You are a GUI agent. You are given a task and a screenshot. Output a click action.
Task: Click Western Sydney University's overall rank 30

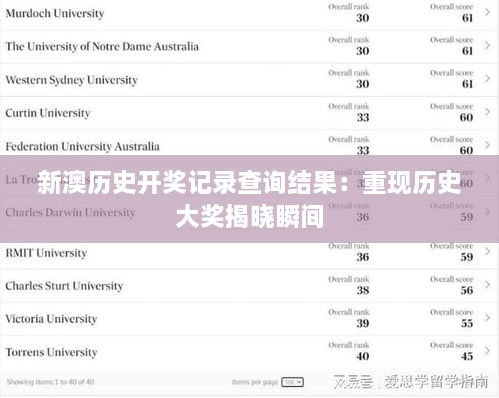[x=363, y=84]
